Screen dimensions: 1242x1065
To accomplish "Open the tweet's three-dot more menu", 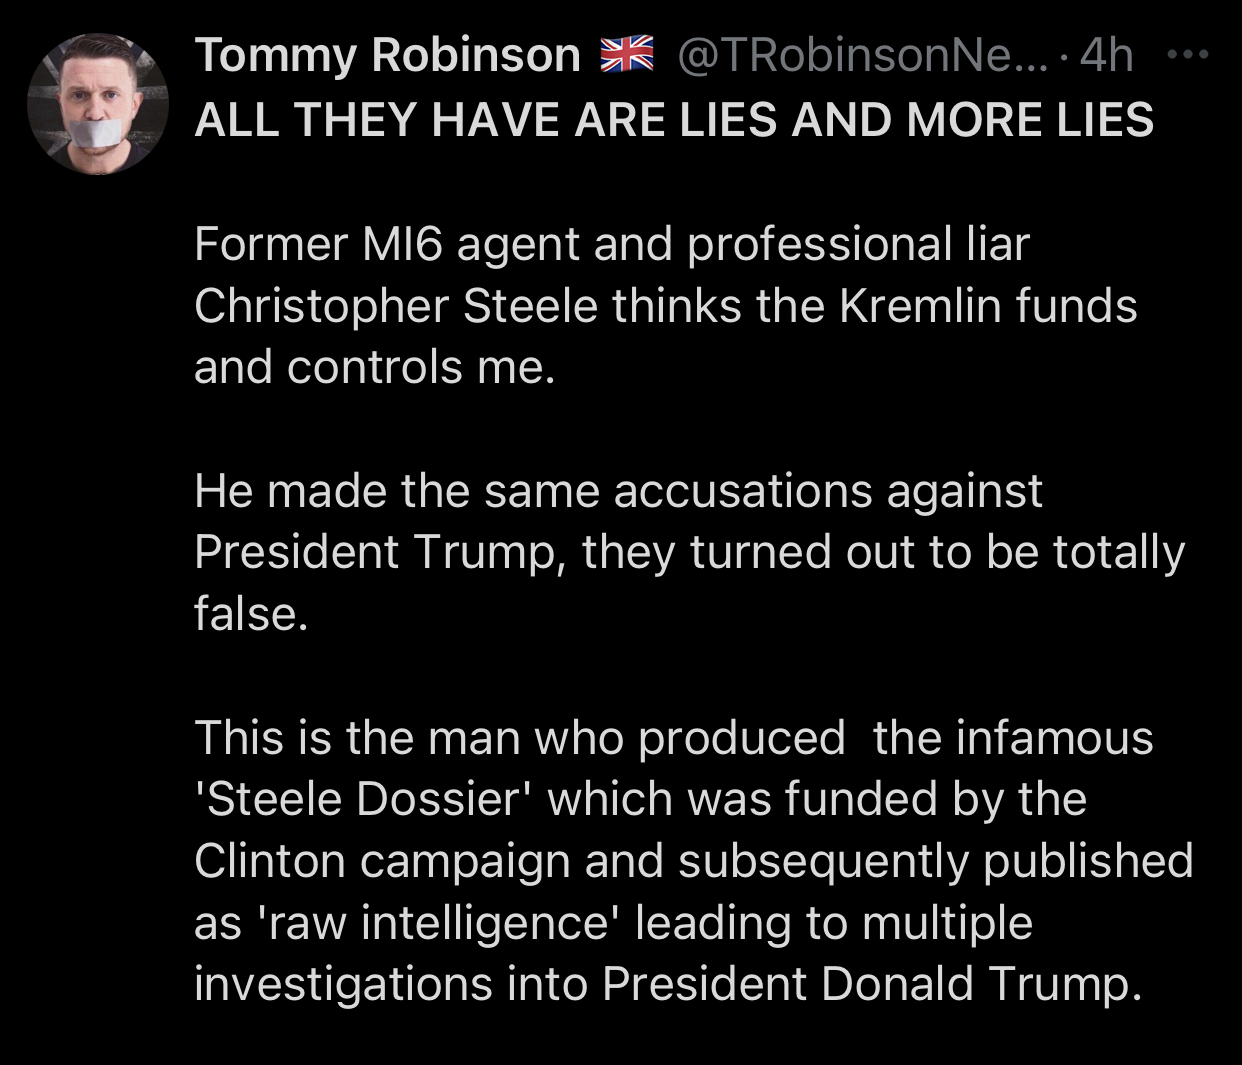I will 1188,55.
